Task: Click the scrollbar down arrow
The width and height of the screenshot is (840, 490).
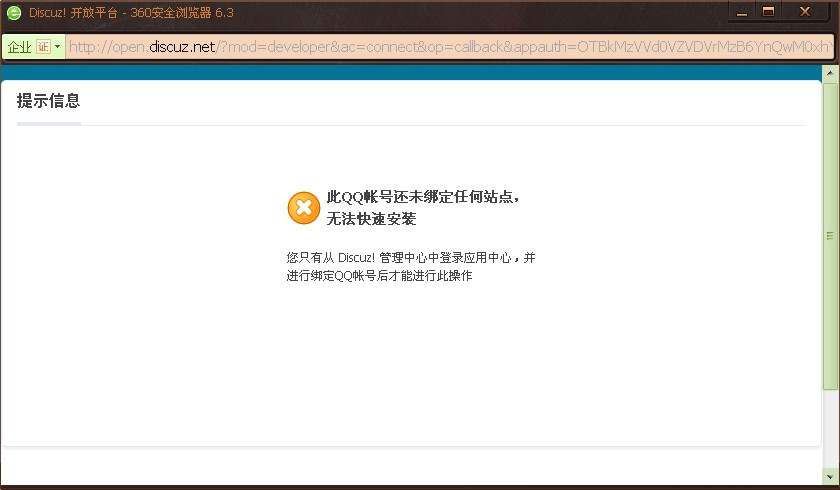Action: click(x=830, y=476)
